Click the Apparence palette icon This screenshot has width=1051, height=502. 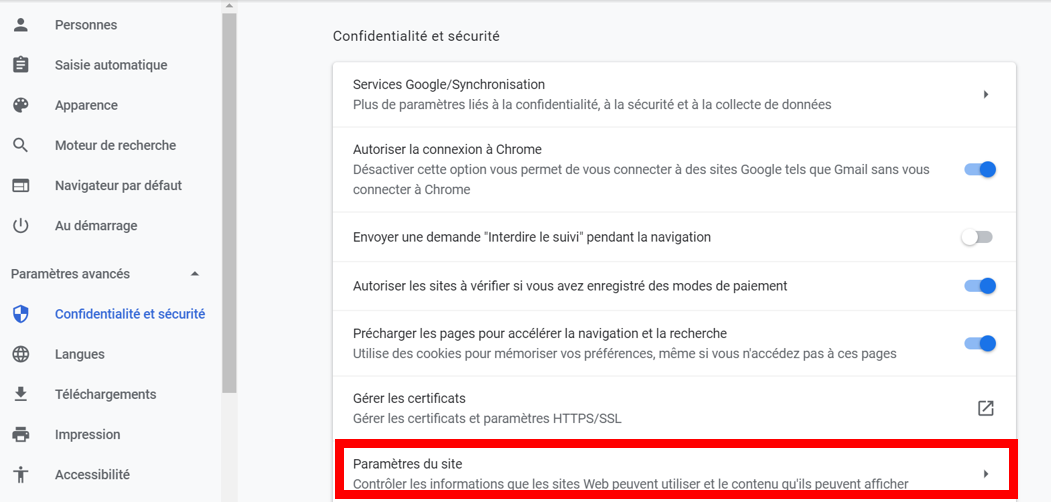point(20,105)
